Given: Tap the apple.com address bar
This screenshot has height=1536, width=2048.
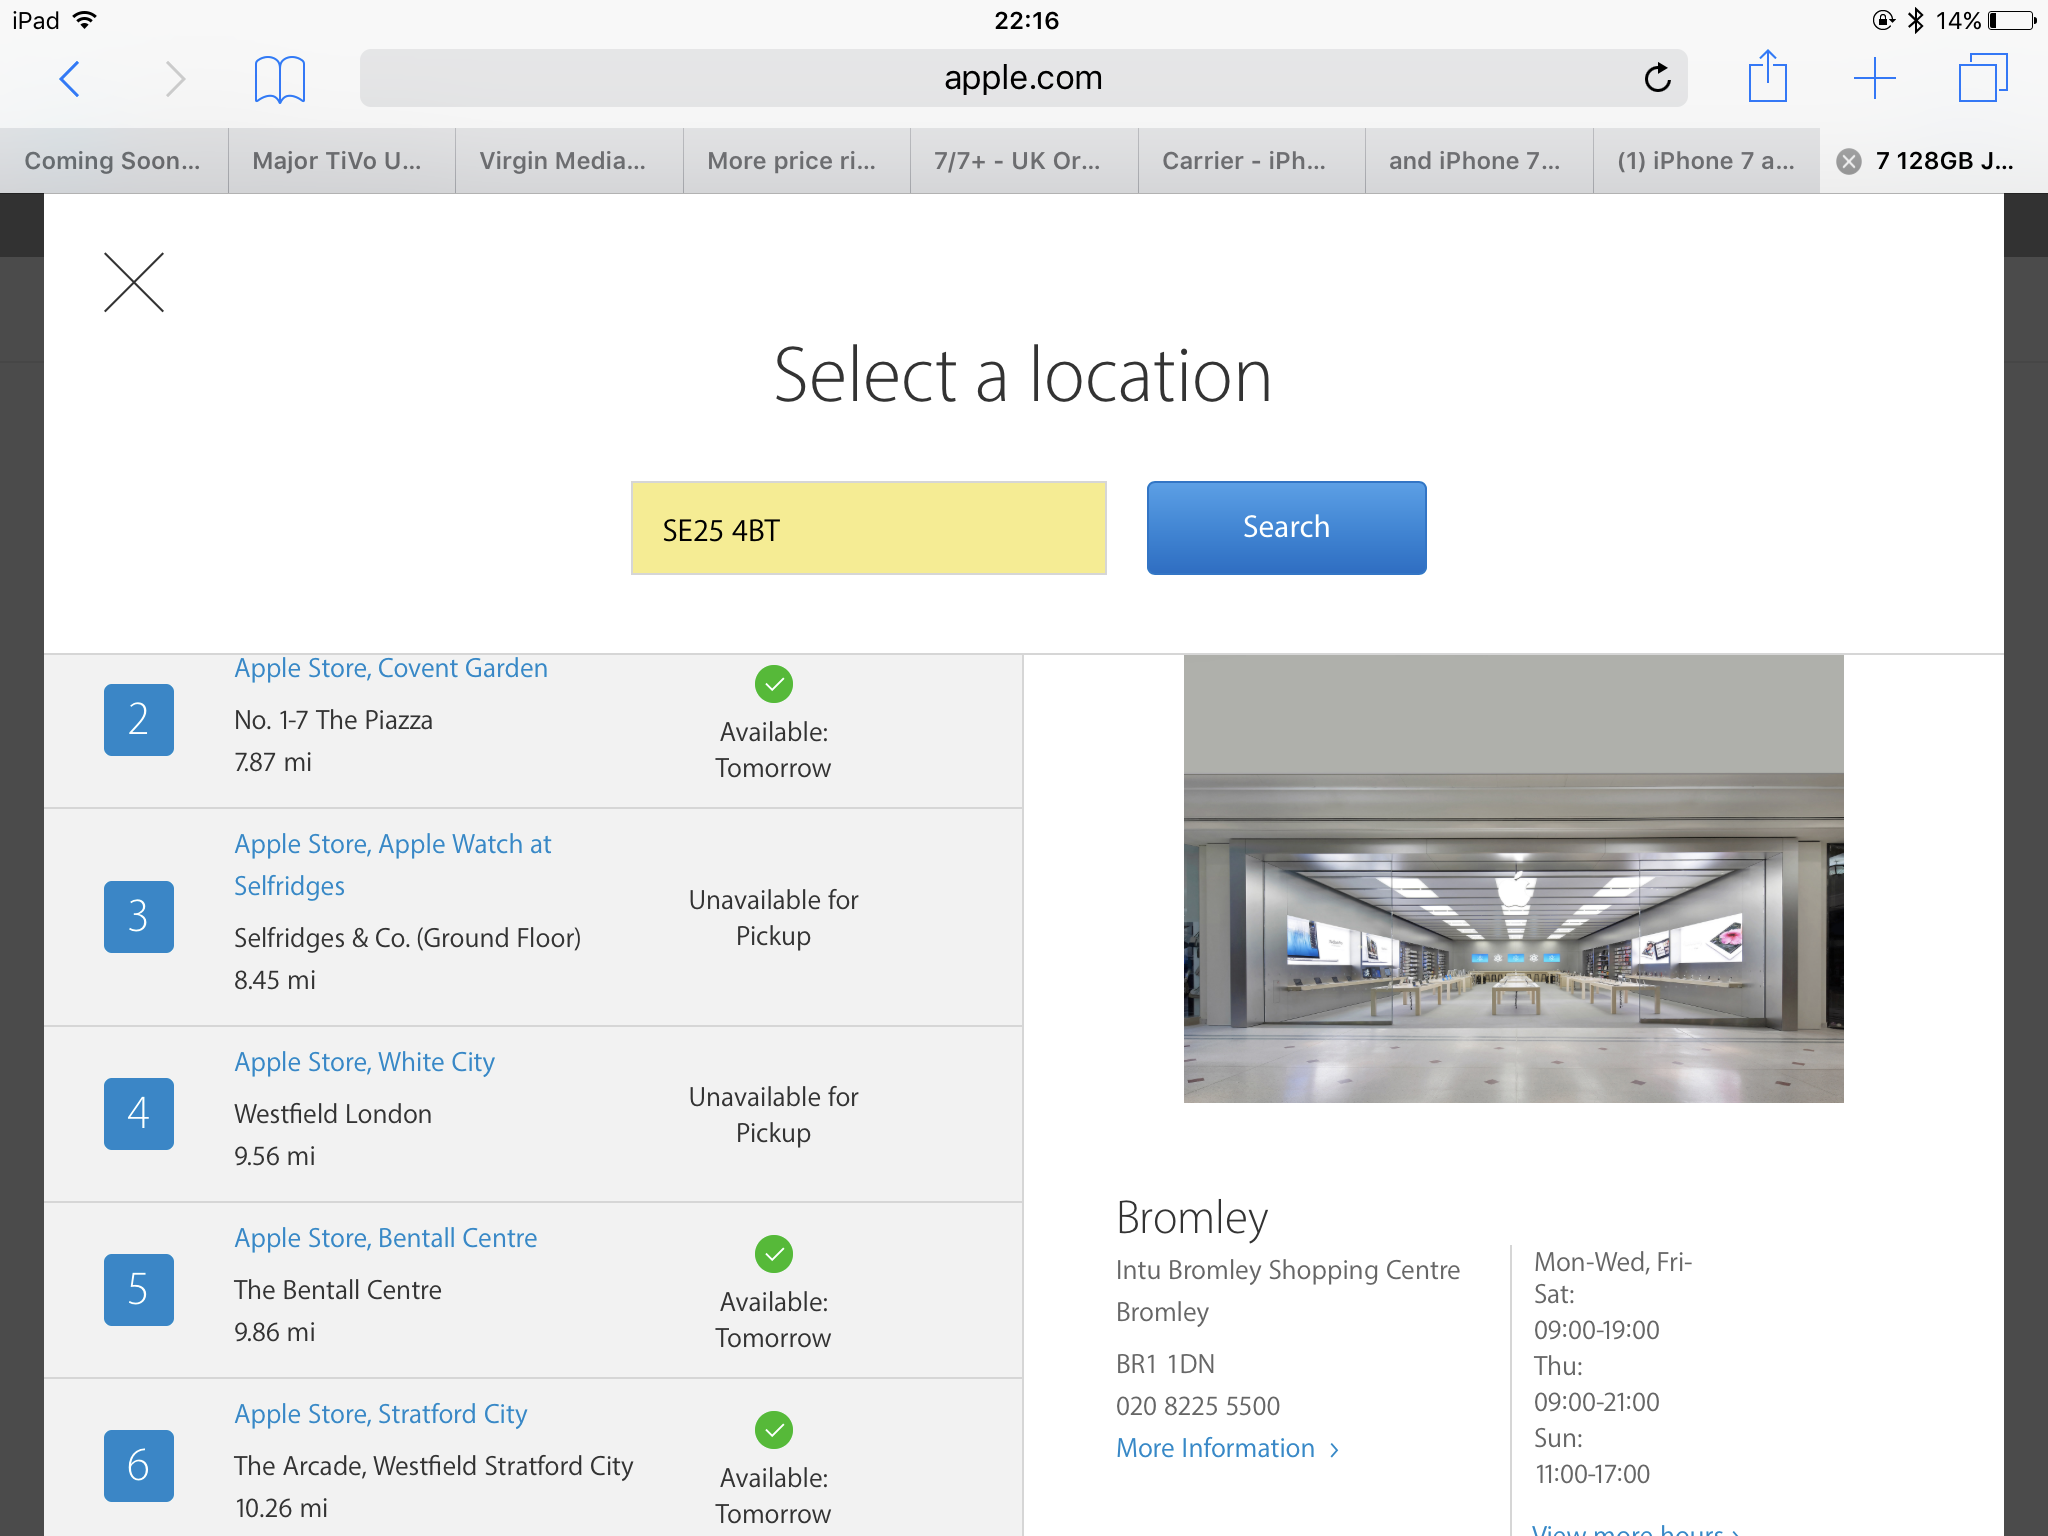Looking at the screenshot, I should [1023, 78].
